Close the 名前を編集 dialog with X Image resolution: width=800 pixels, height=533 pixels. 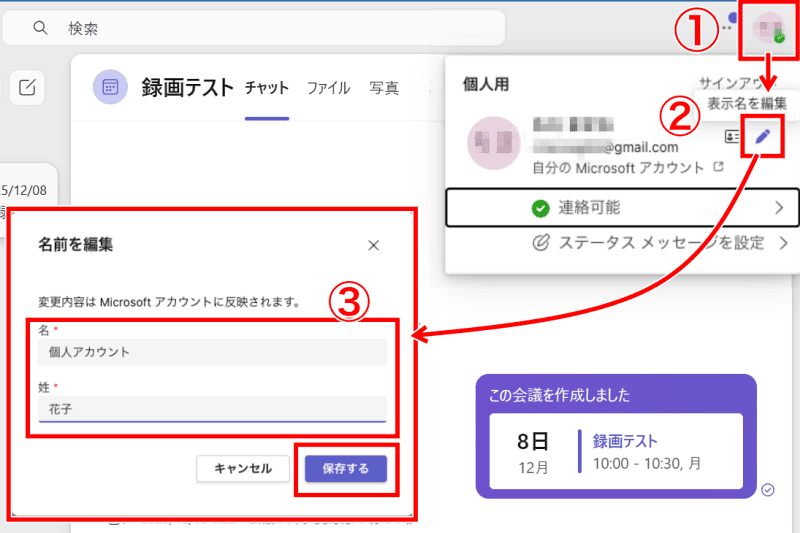tap(373, 245)
